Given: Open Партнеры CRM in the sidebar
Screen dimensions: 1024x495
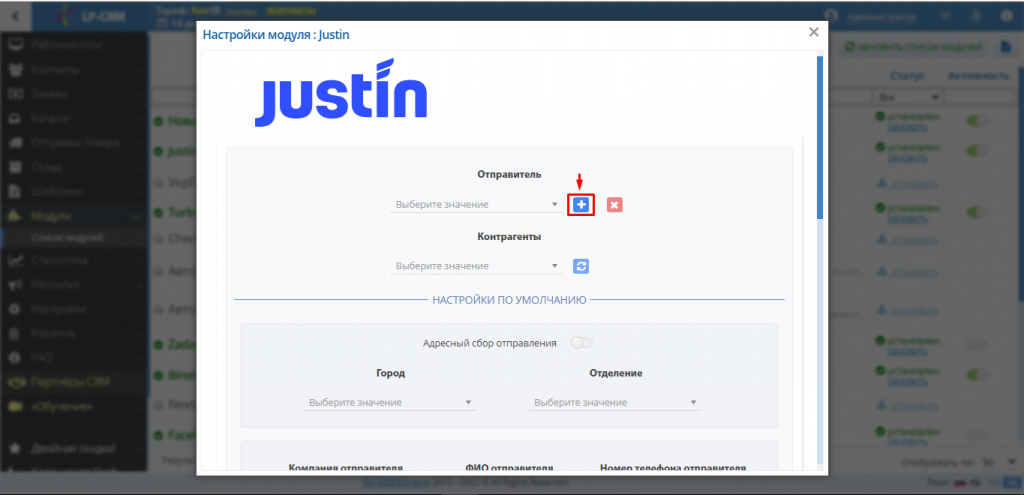Looking at the screenshot, I should click(x=74, y=381).
